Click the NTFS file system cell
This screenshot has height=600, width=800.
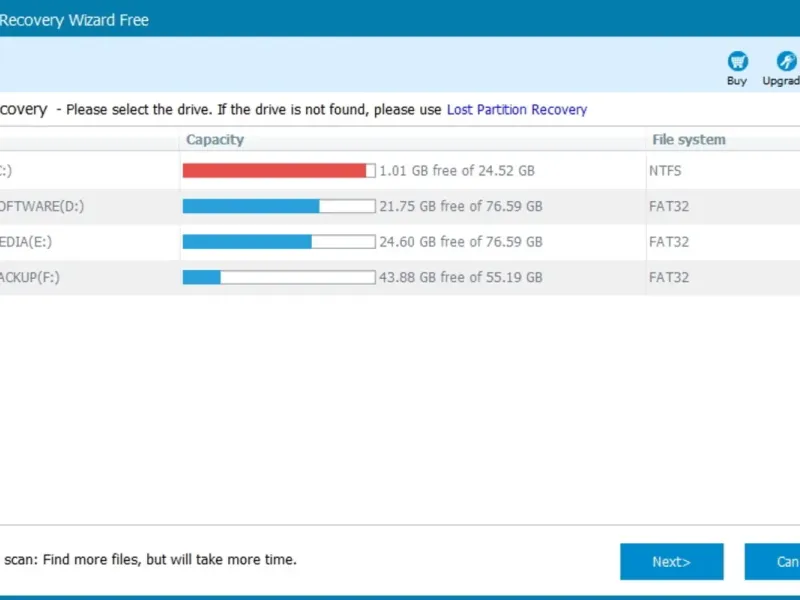click(x=665, y=171)
